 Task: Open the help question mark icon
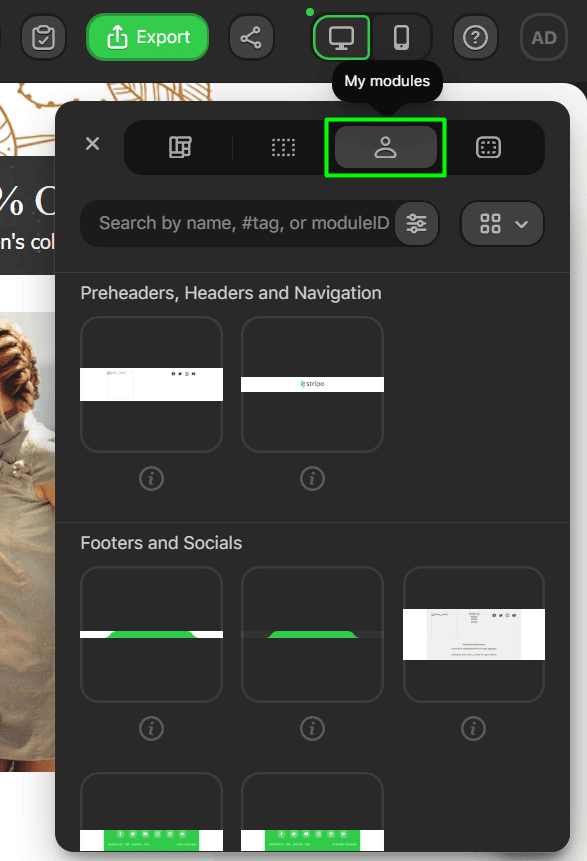[475, 37]
